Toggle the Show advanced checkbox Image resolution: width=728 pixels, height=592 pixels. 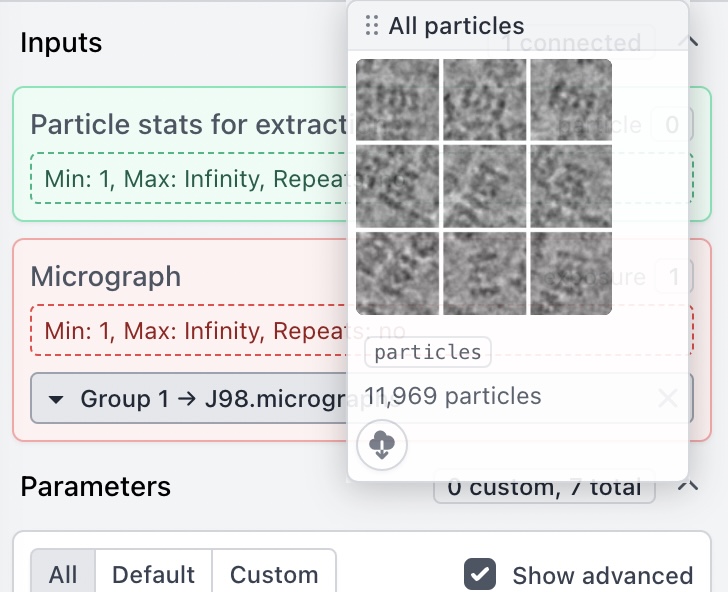481,575
